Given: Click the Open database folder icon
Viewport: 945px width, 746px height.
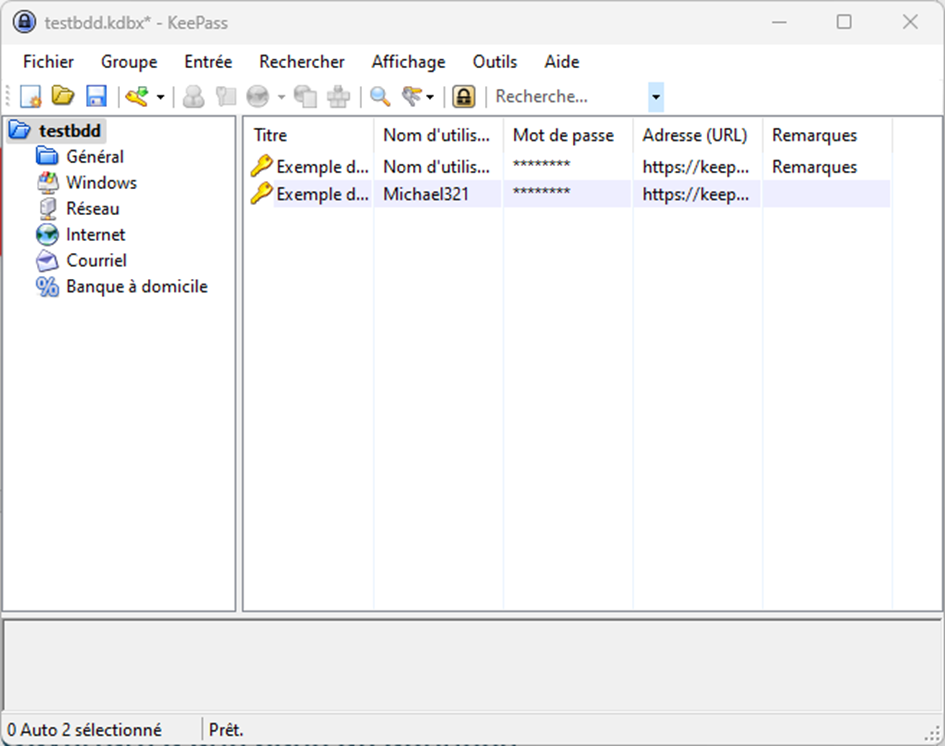Looking at the screenshot, I should click(x=63, y=96).
